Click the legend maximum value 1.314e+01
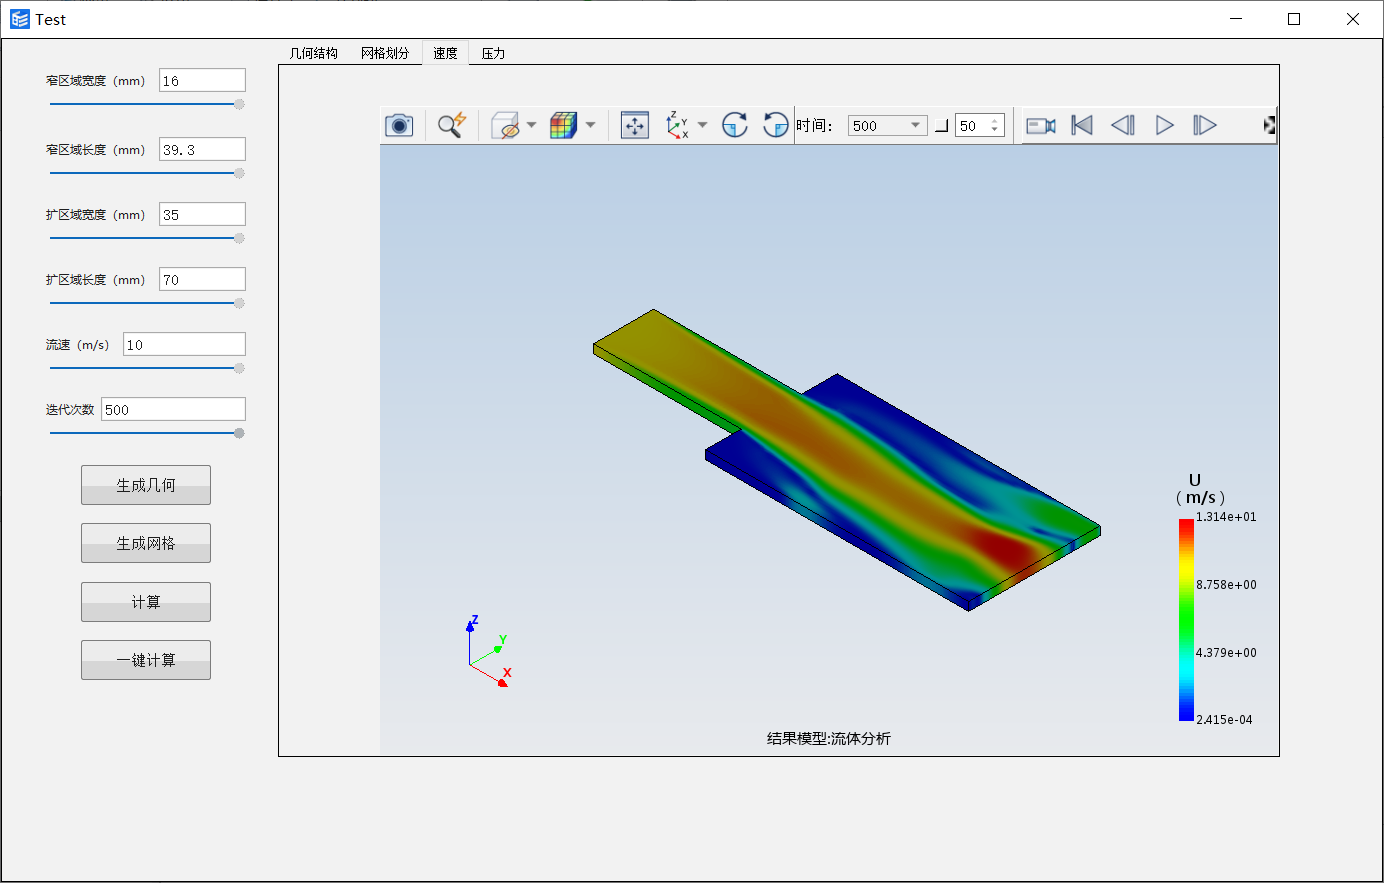Viewport: 1384px width, 883px height. coord(1226,517)
